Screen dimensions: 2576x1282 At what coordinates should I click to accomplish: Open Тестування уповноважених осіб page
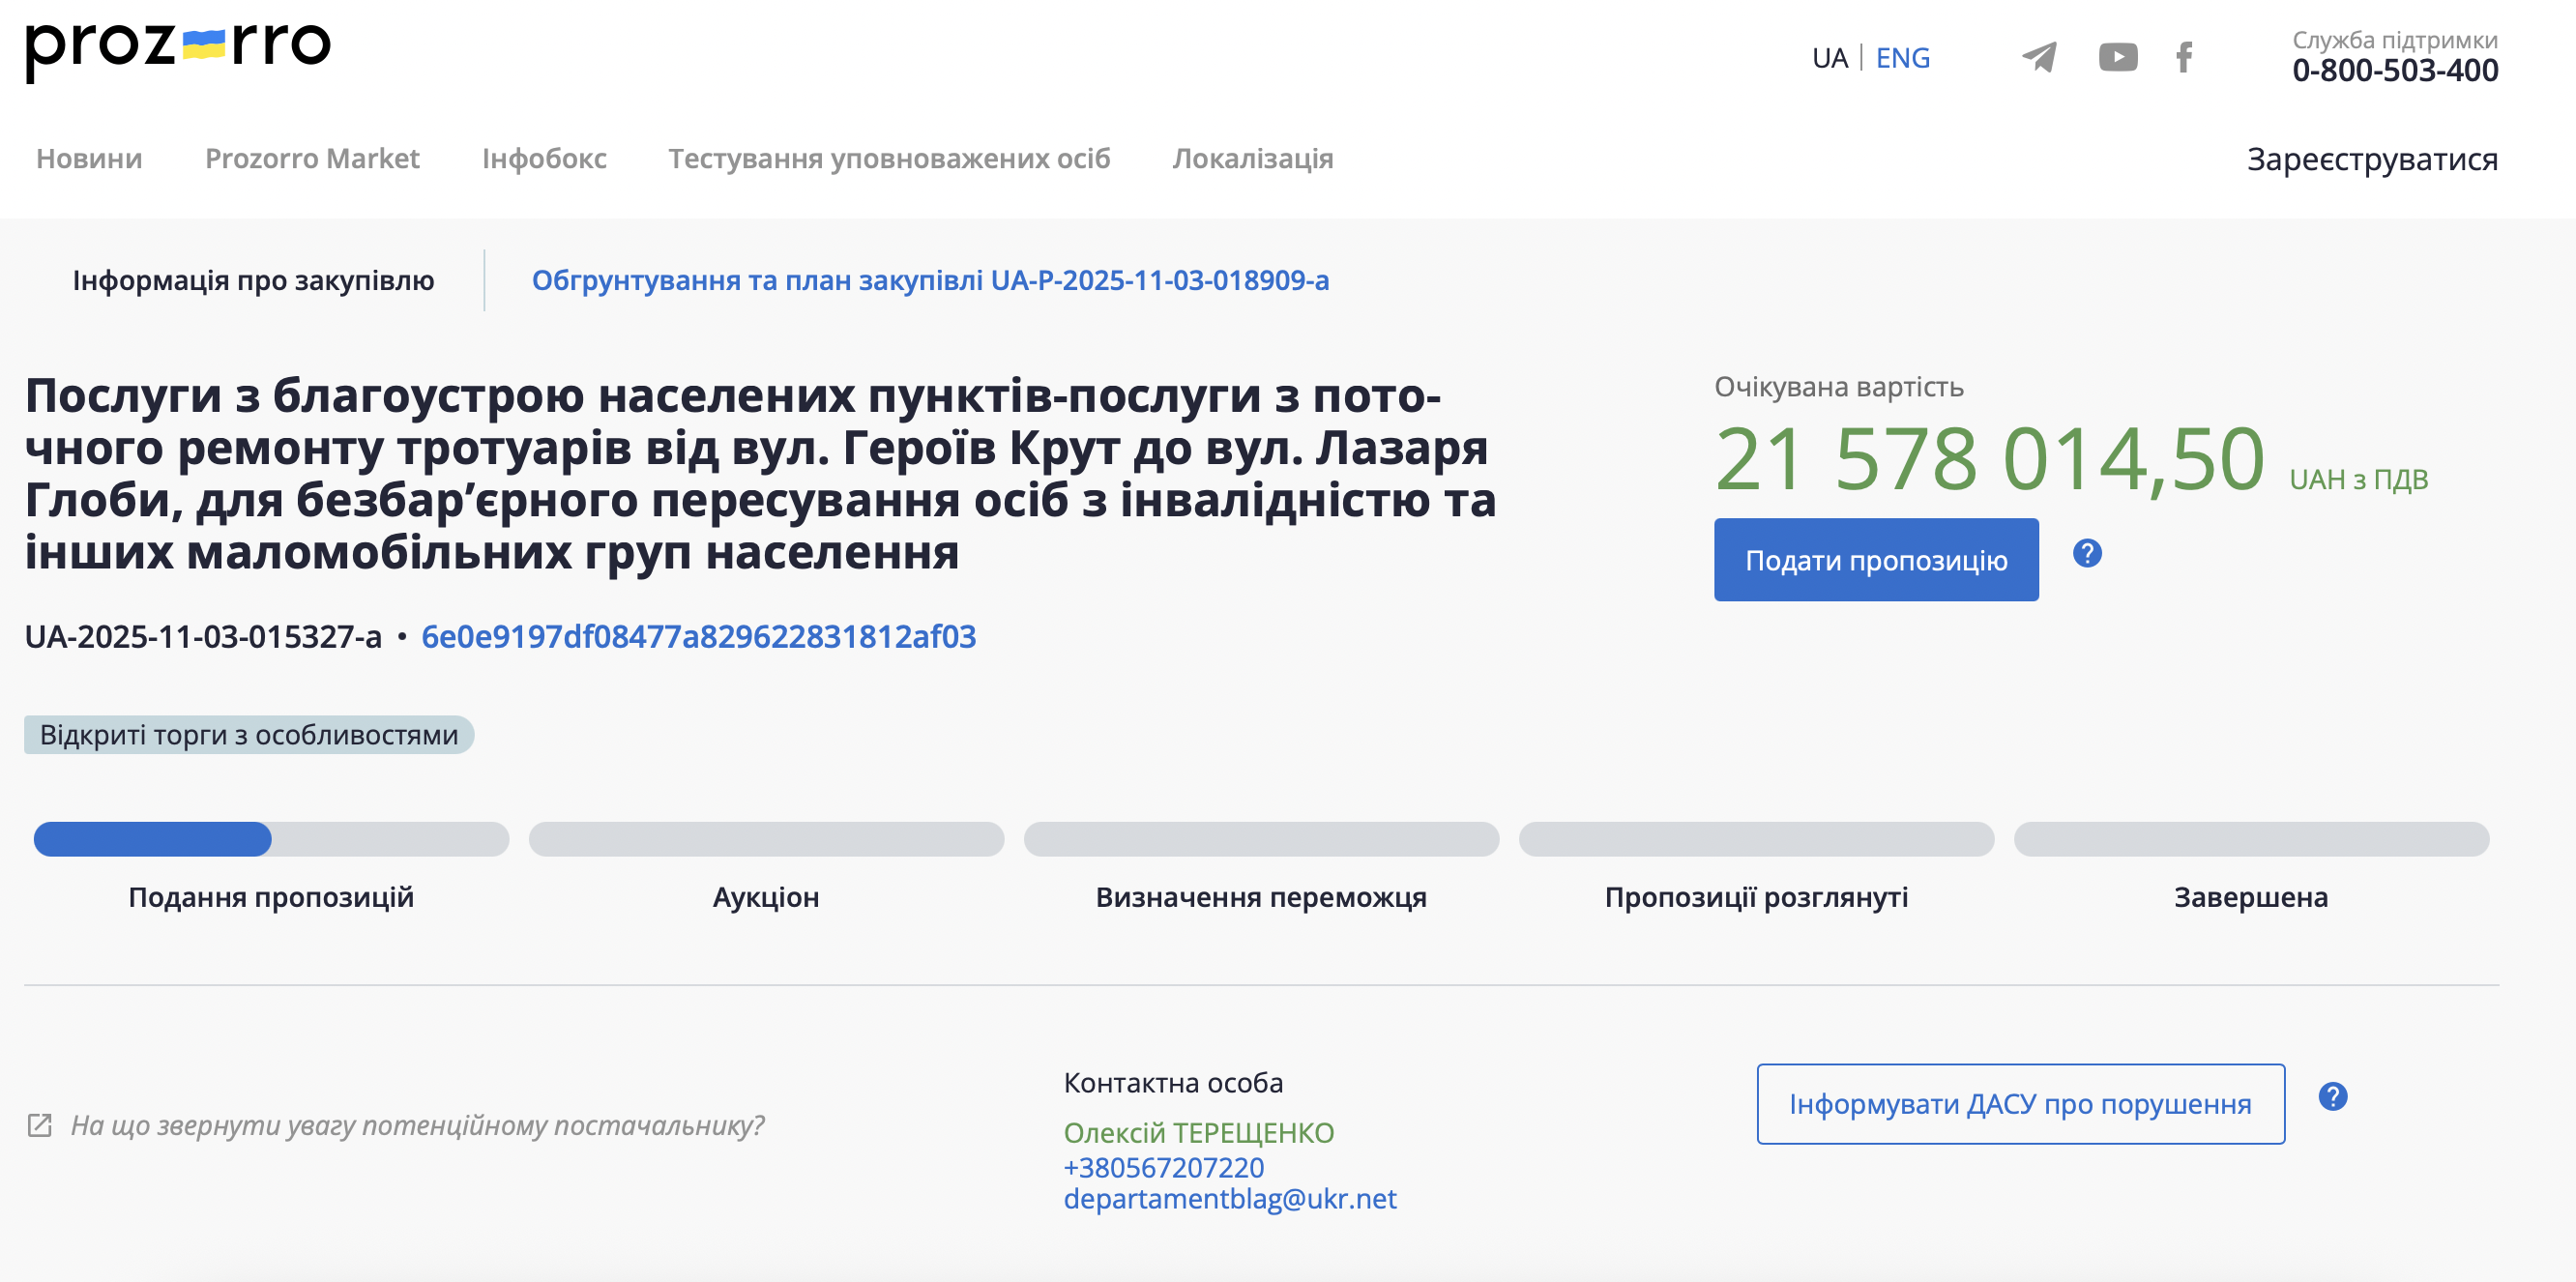[888, 159]
